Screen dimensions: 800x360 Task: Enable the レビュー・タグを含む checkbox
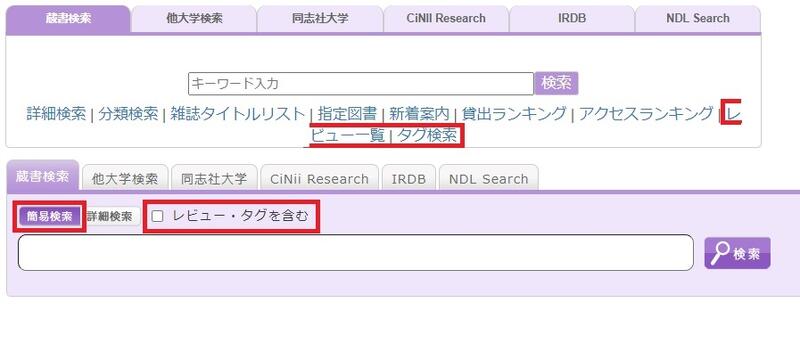[x=158, y=216]
